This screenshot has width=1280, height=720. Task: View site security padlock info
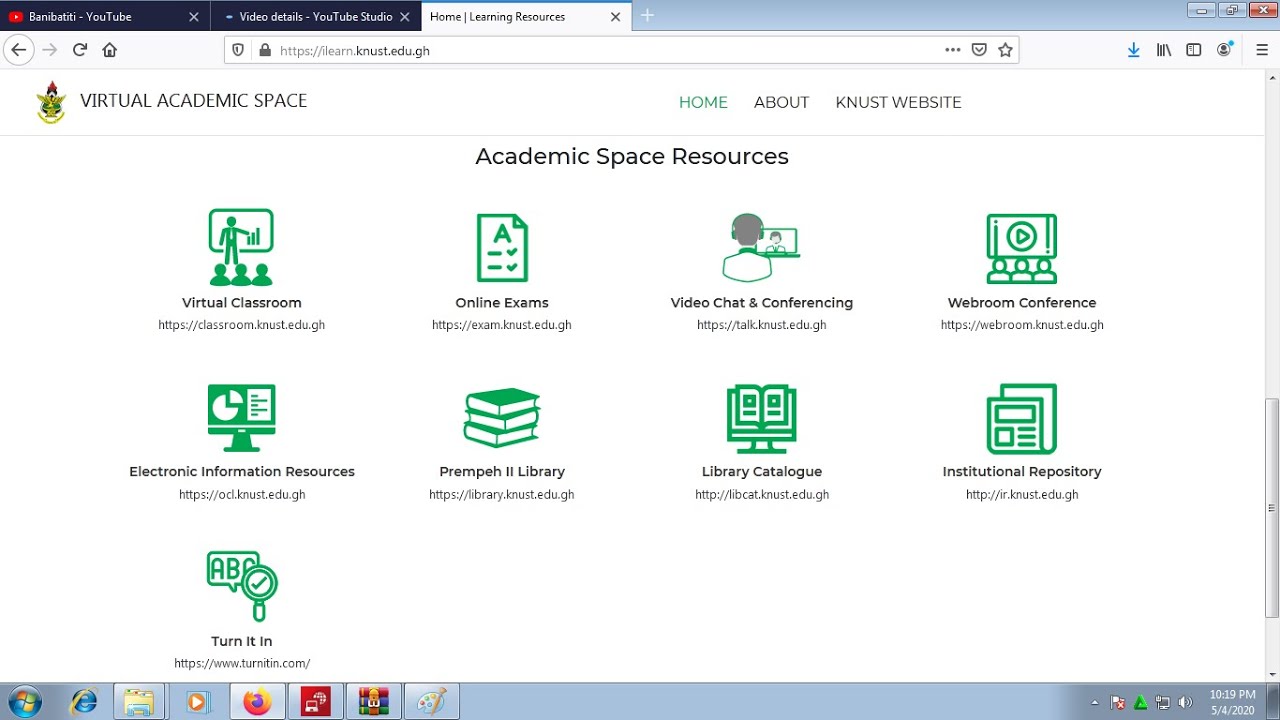click(265, 50)
